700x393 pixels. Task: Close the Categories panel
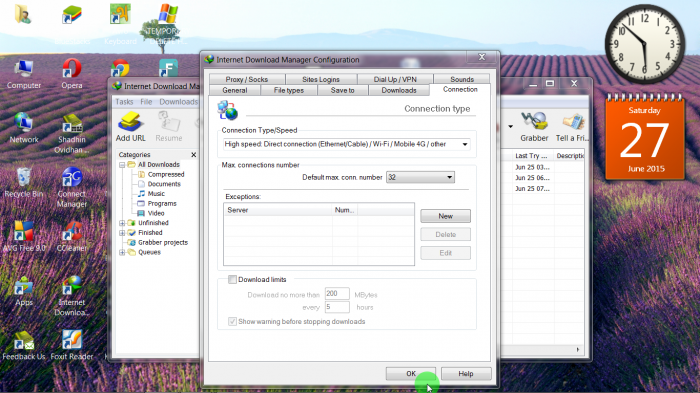[x=193, y=155]
